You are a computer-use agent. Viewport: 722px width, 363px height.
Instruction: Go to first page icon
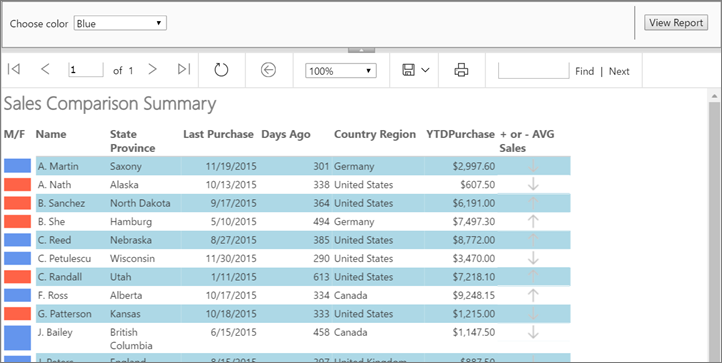coord(14,69)
